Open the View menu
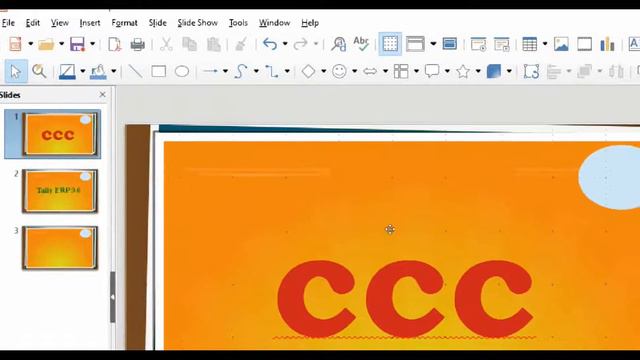Screen dimensions: 640x360 [60, 23]
